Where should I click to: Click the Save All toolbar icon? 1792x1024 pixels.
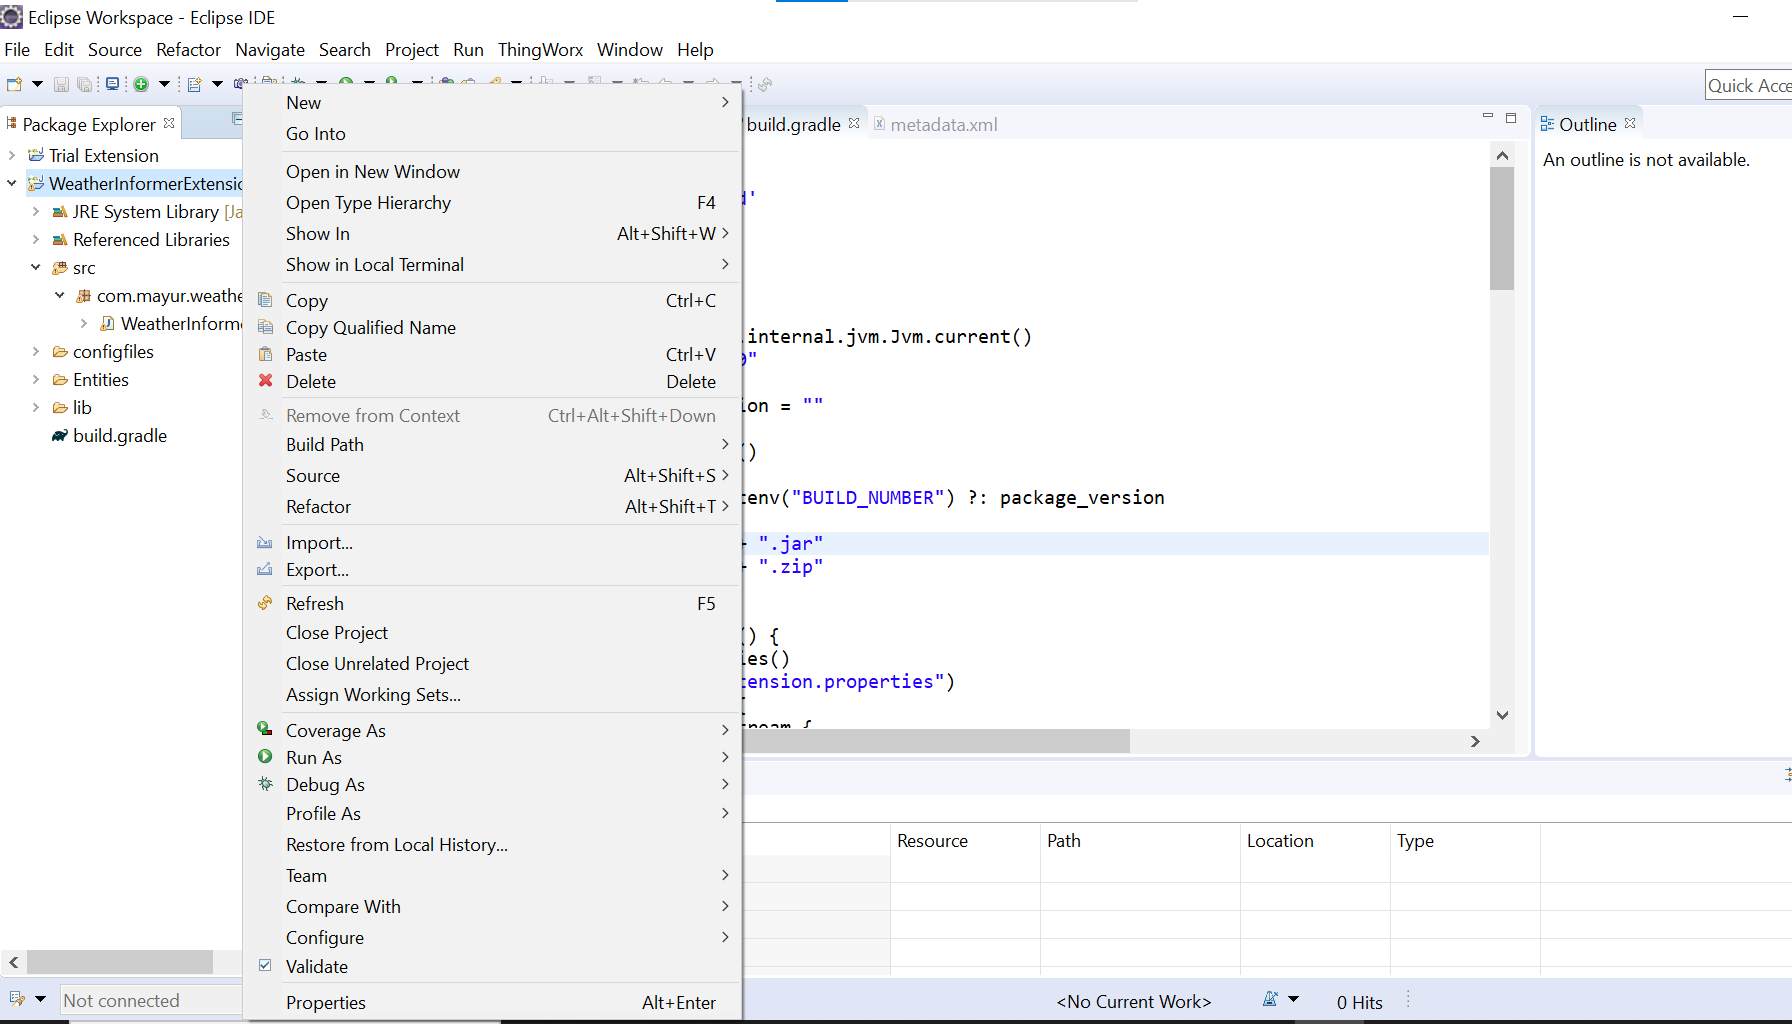click(x=85, y=84)
